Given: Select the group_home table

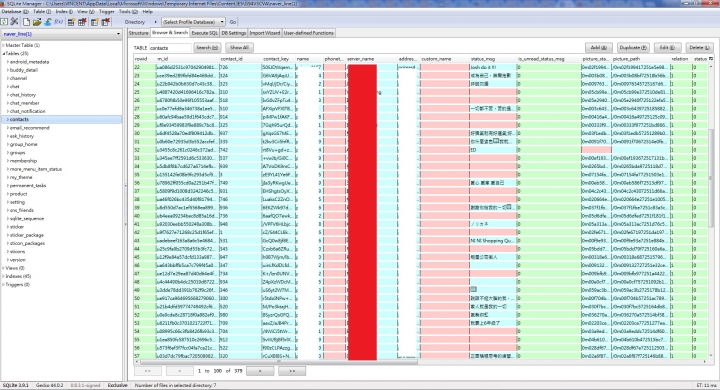Looking at the screenshot, I should (x=24, y=144).
